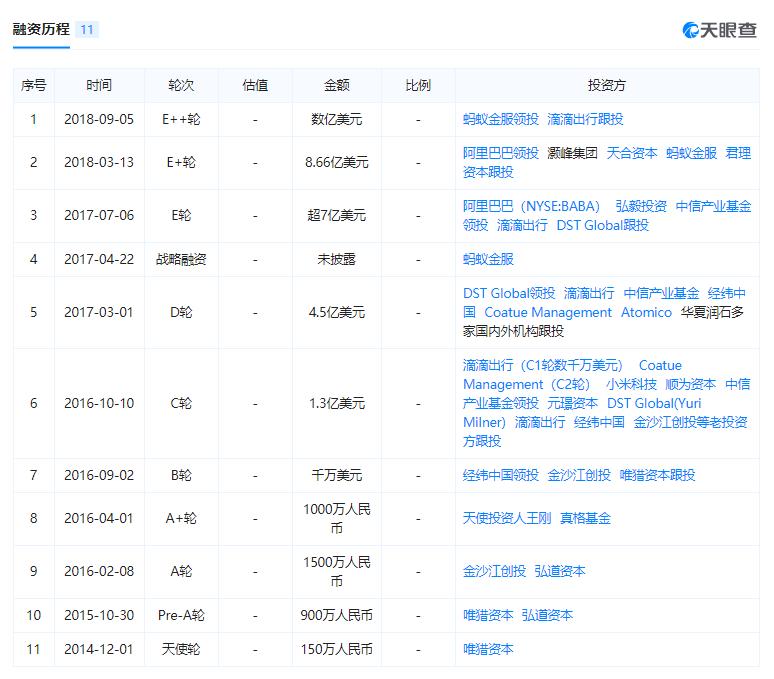Open 经纬中国领投 link in the B轮 row
Screen dimensions: 774x679
(501, 476)
